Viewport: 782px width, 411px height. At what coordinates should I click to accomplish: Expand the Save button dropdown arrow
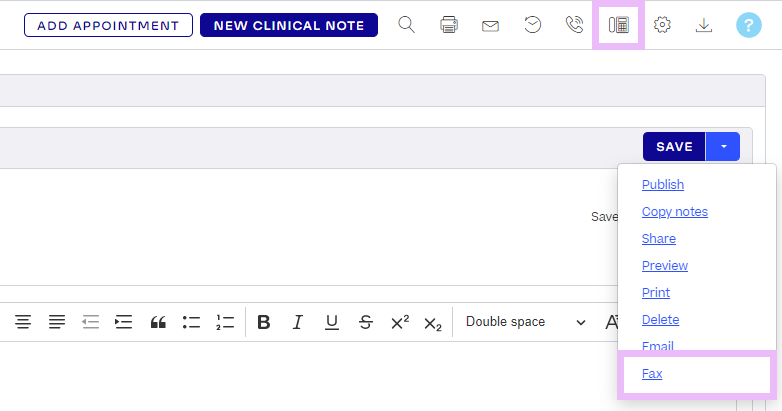pos(723,147)
